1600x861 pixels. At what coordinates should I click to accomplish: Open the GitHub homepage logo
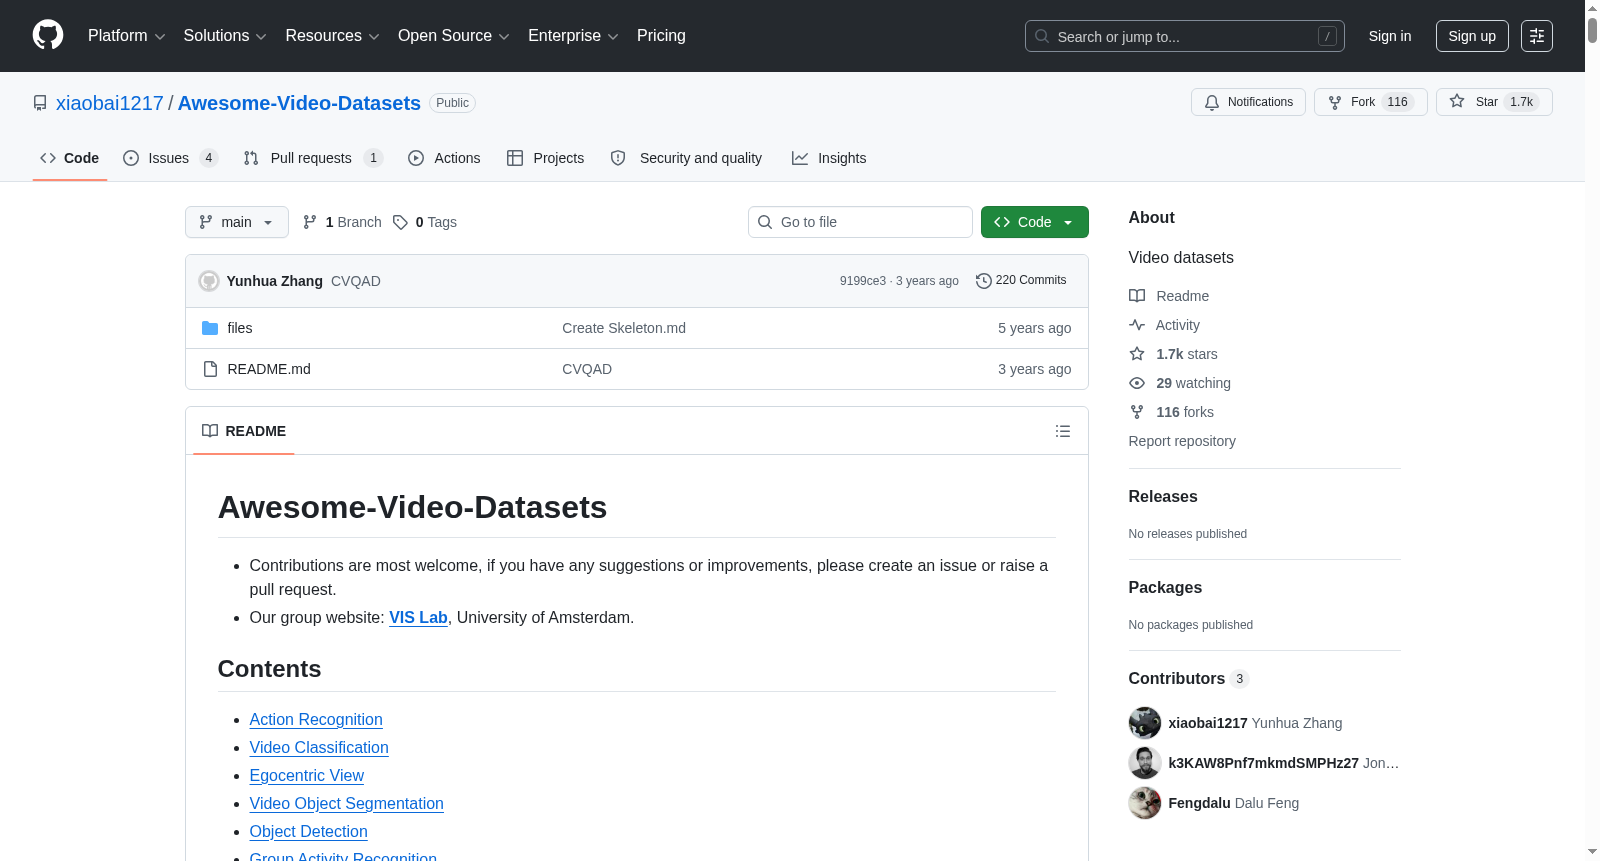[x=48, y=35]
